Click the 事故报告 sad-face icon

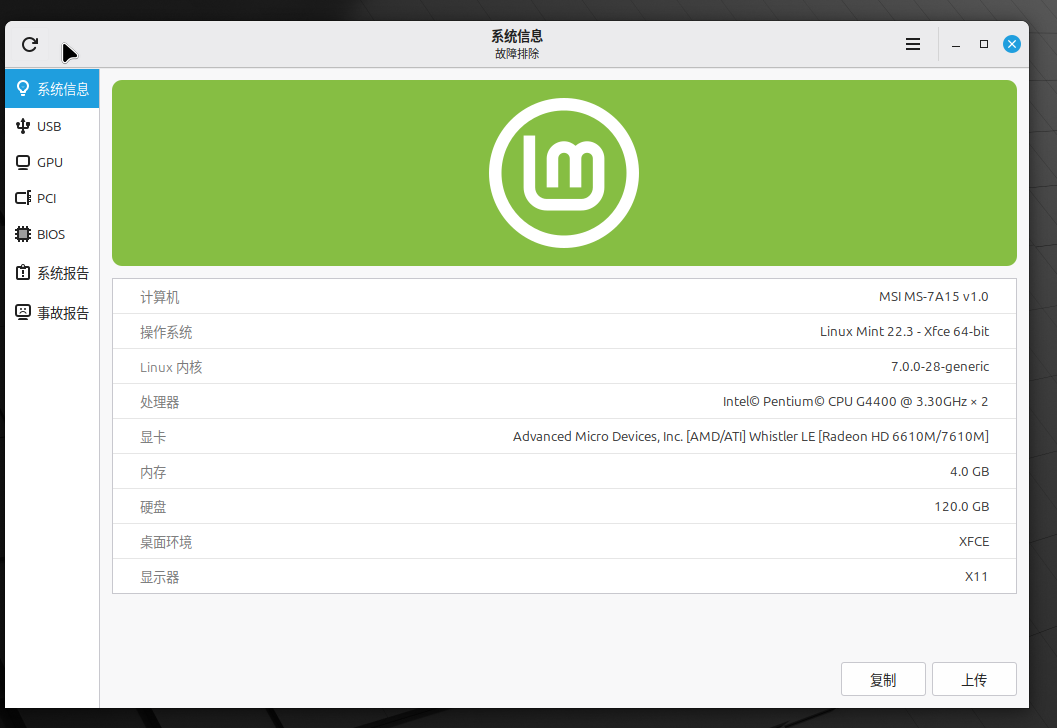[23, 312]
